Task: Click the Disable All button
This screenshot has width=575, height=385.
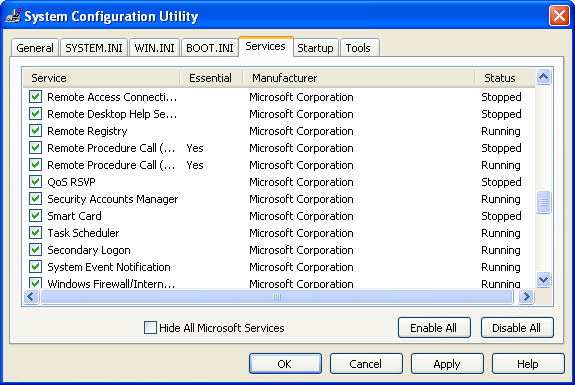Action: 517,327
